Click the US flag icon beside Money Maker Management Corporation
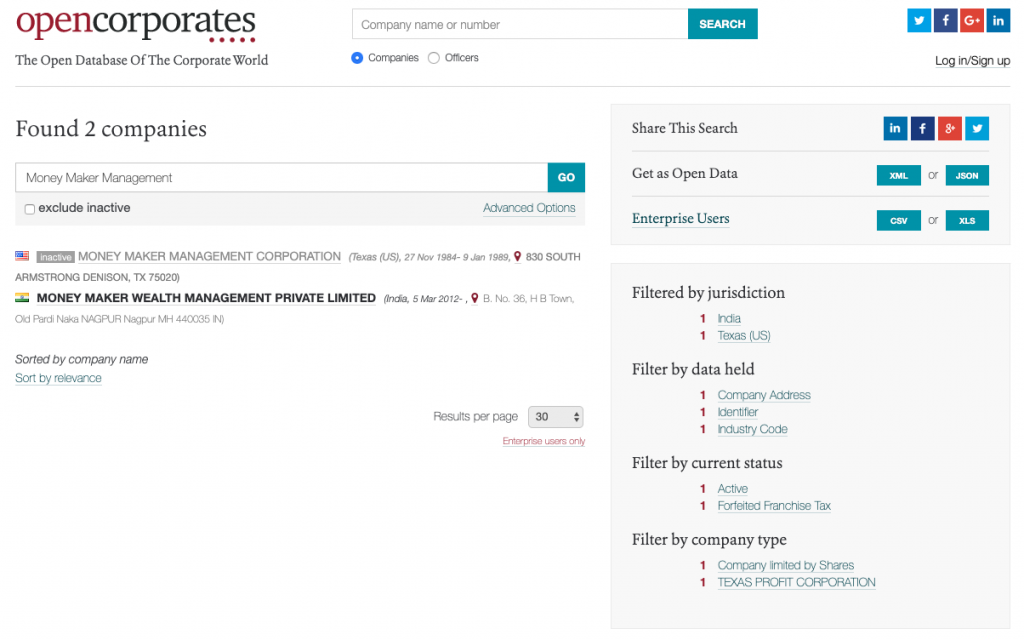This screenshot has height=640, width=1024. point(22,256)
